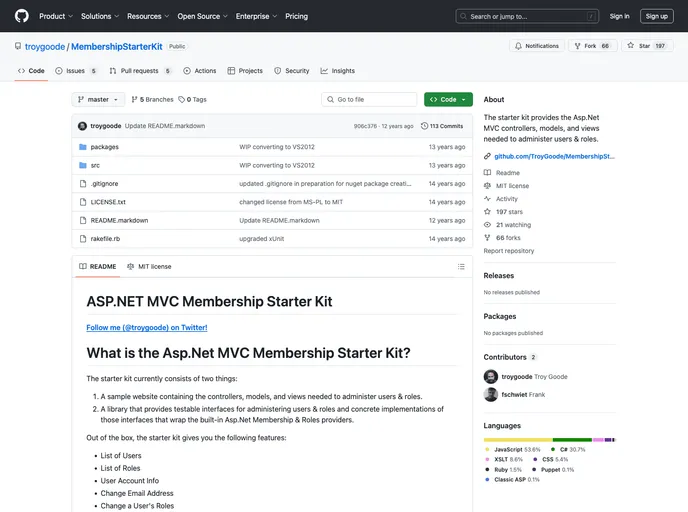
Task: Open github.com/TroyGoode link in About
Action: click(x=554, y=156)
